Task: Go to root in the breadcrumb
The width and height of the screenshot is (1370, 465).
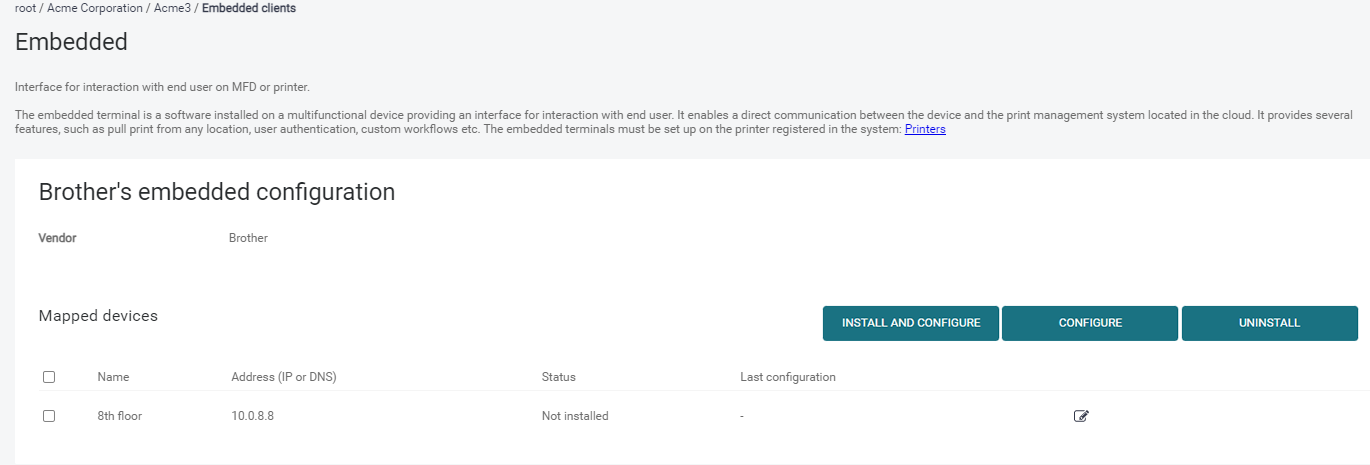Action: (26, 8)
